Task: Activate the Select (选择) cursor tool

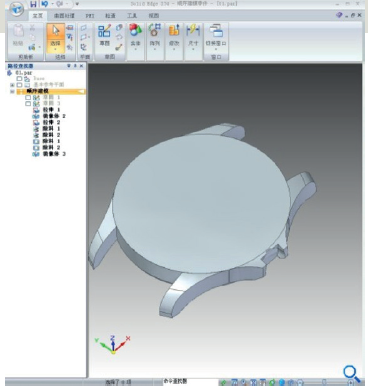Action: 55,36
